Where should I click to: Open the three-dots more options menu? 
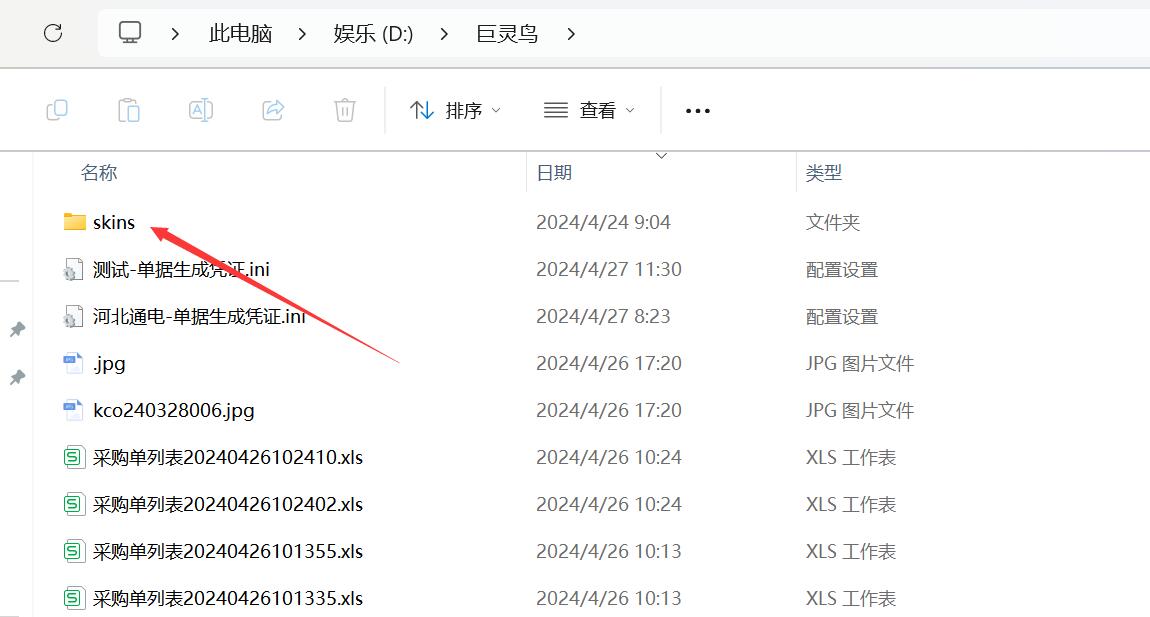(697, 110)
